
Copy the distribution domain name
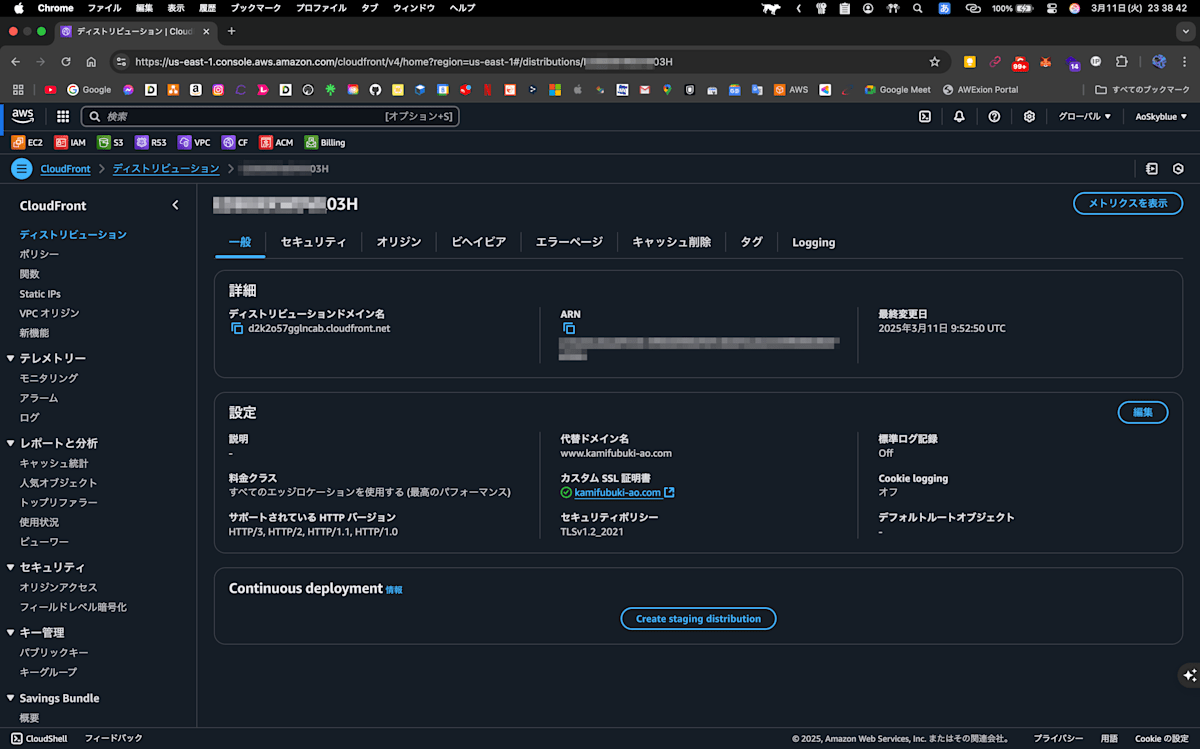pyautogui.click(x=237, y=328)
